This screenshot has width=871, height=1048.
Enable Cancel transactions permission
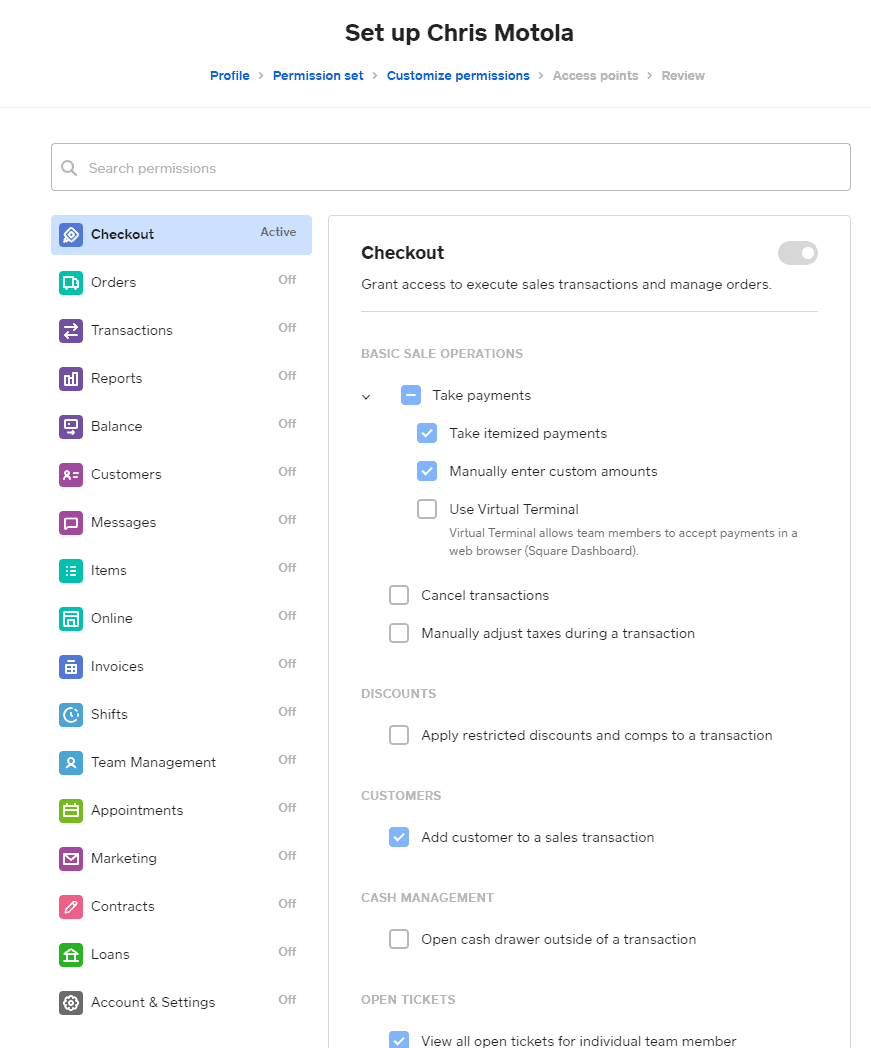point(399,595)
